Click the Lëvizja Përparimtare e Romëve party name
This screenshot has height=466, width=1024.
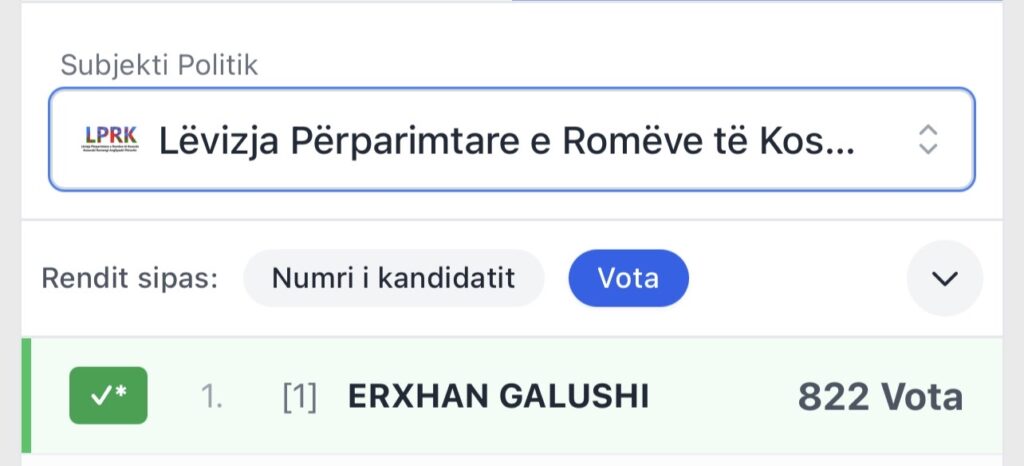pos(507,141)
